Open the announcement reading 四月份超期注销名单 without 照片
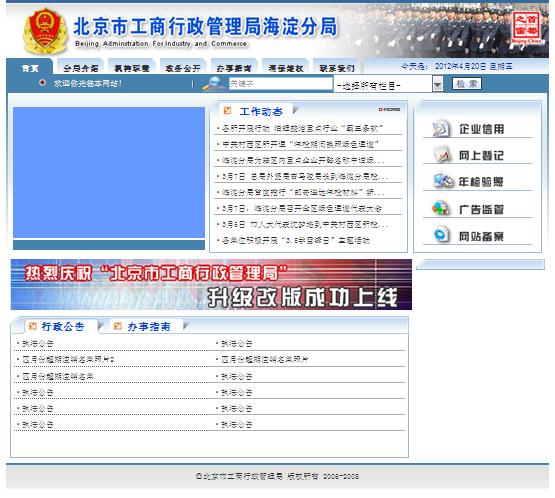 click(x=58, y=376)
